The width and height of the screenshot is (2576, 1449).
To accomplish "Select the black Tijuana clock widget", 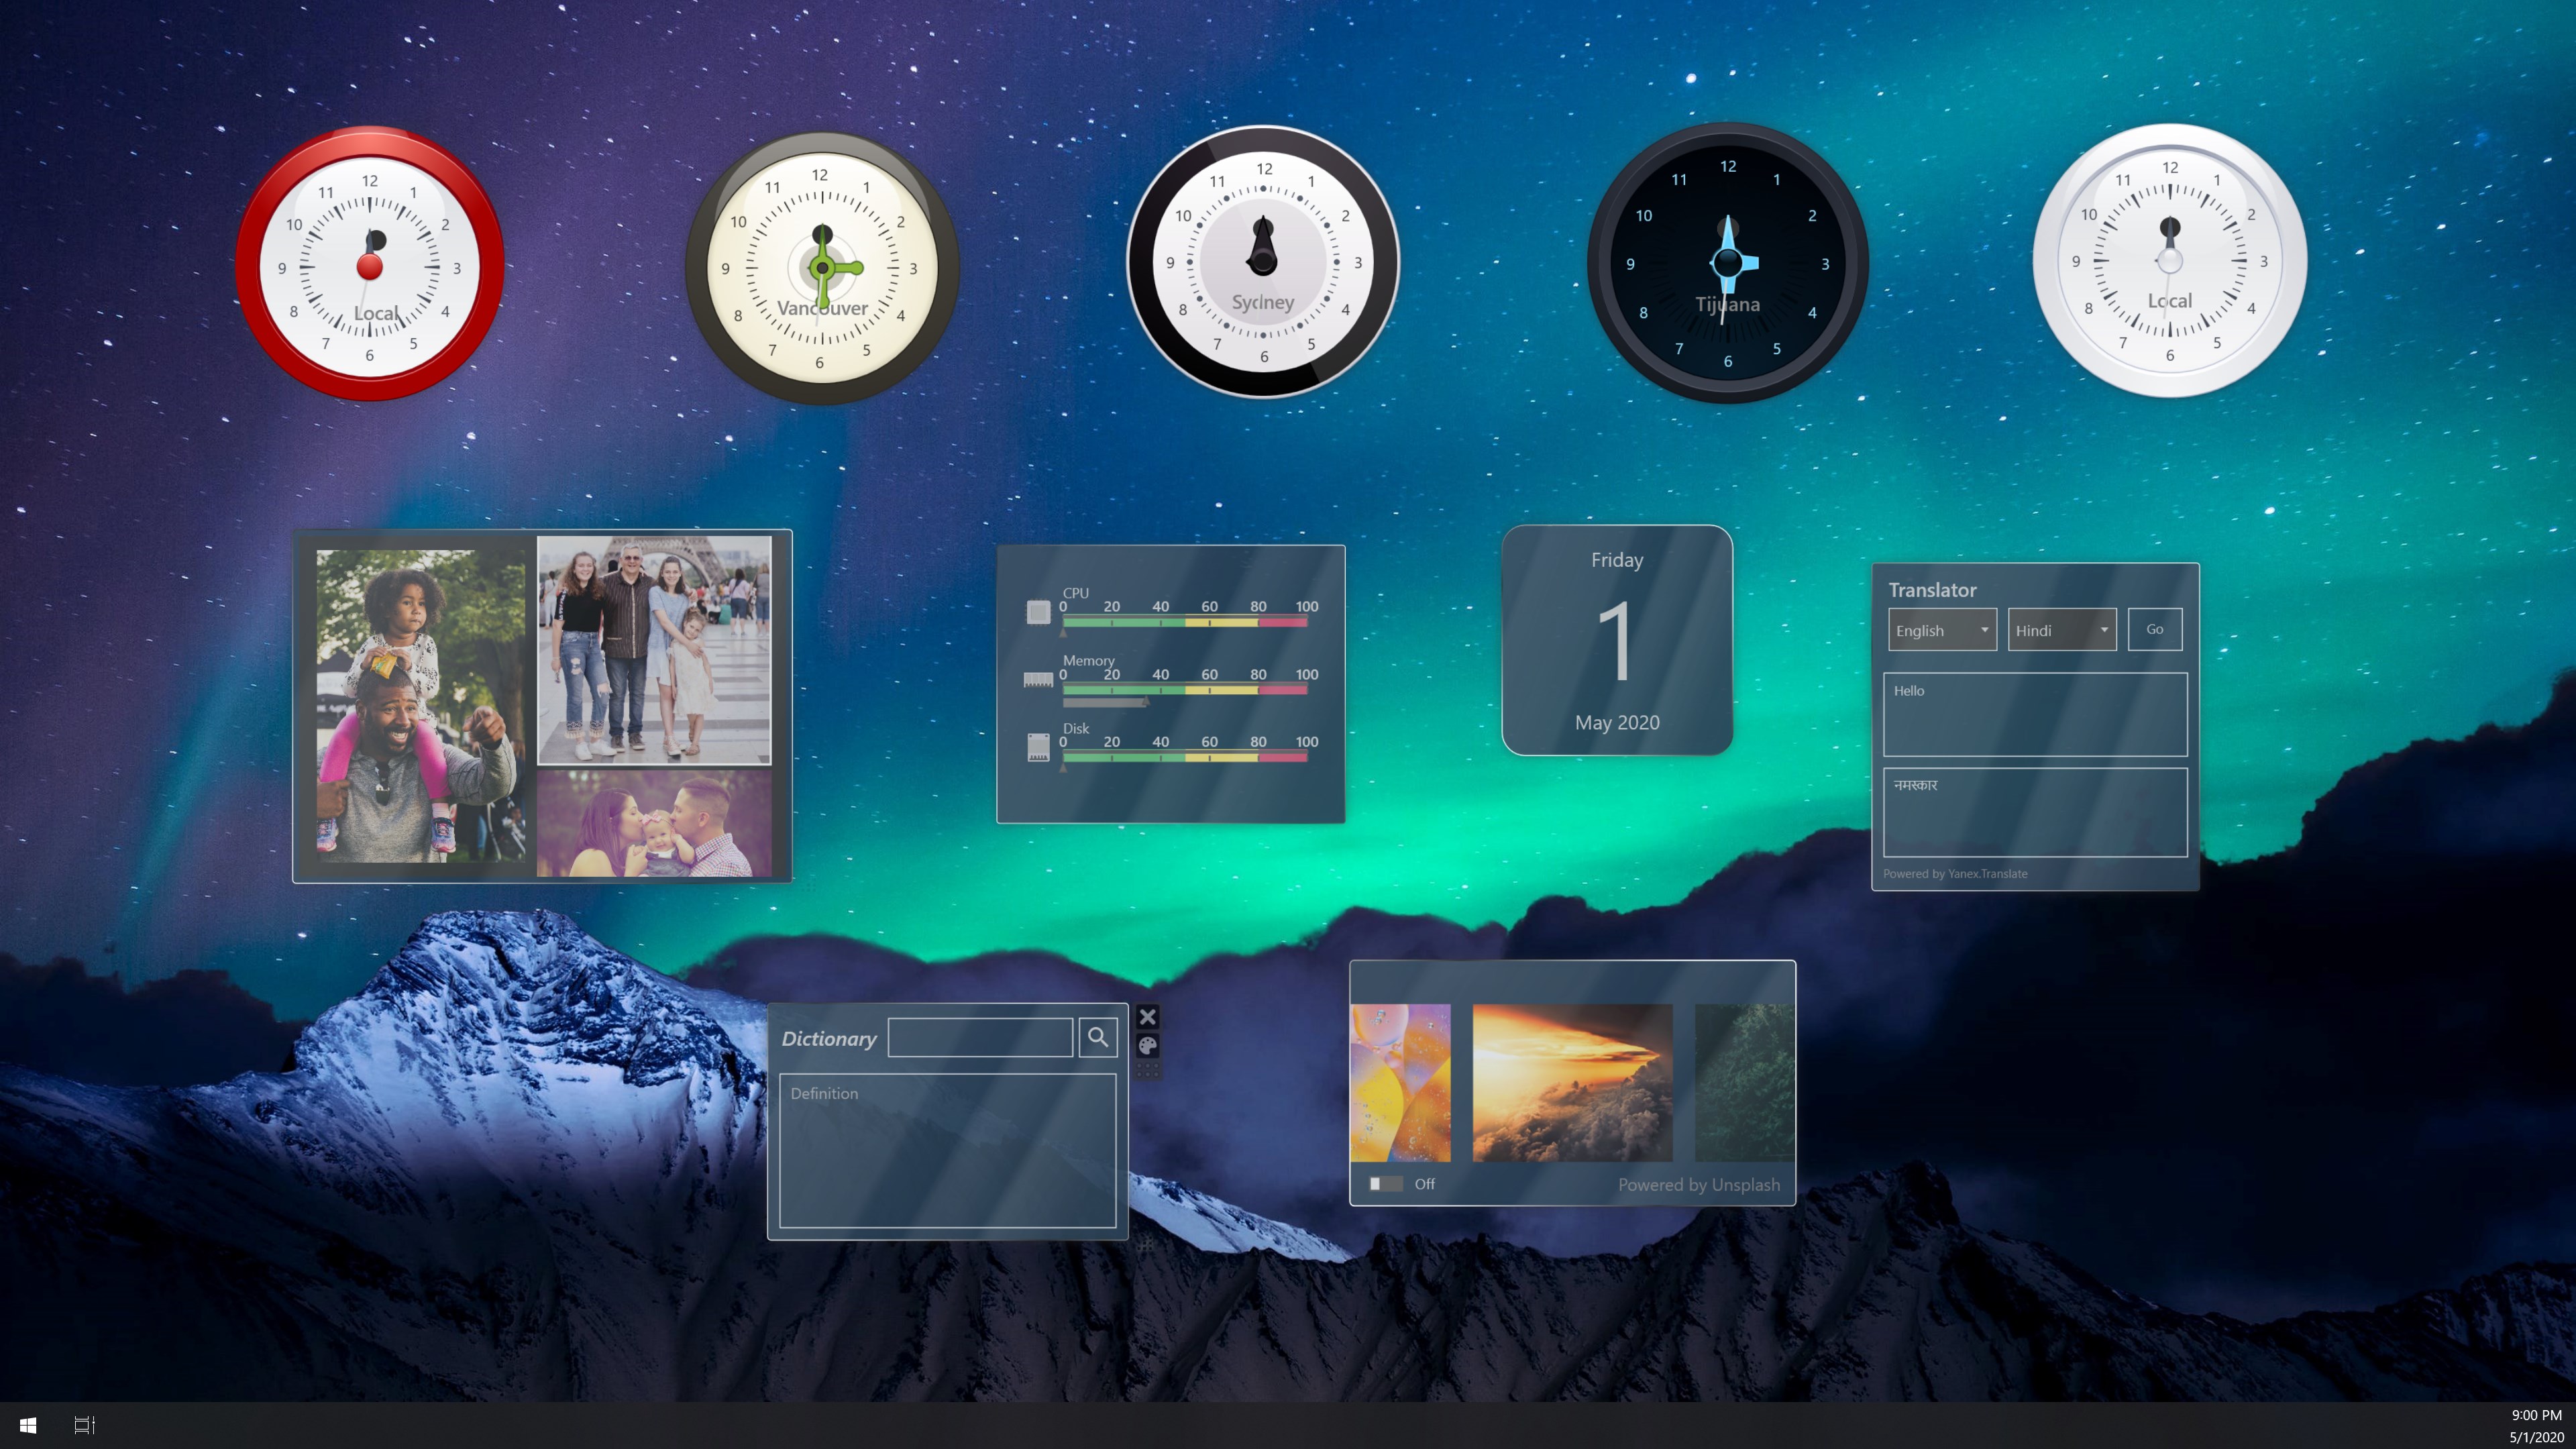I will [1728, 262].
